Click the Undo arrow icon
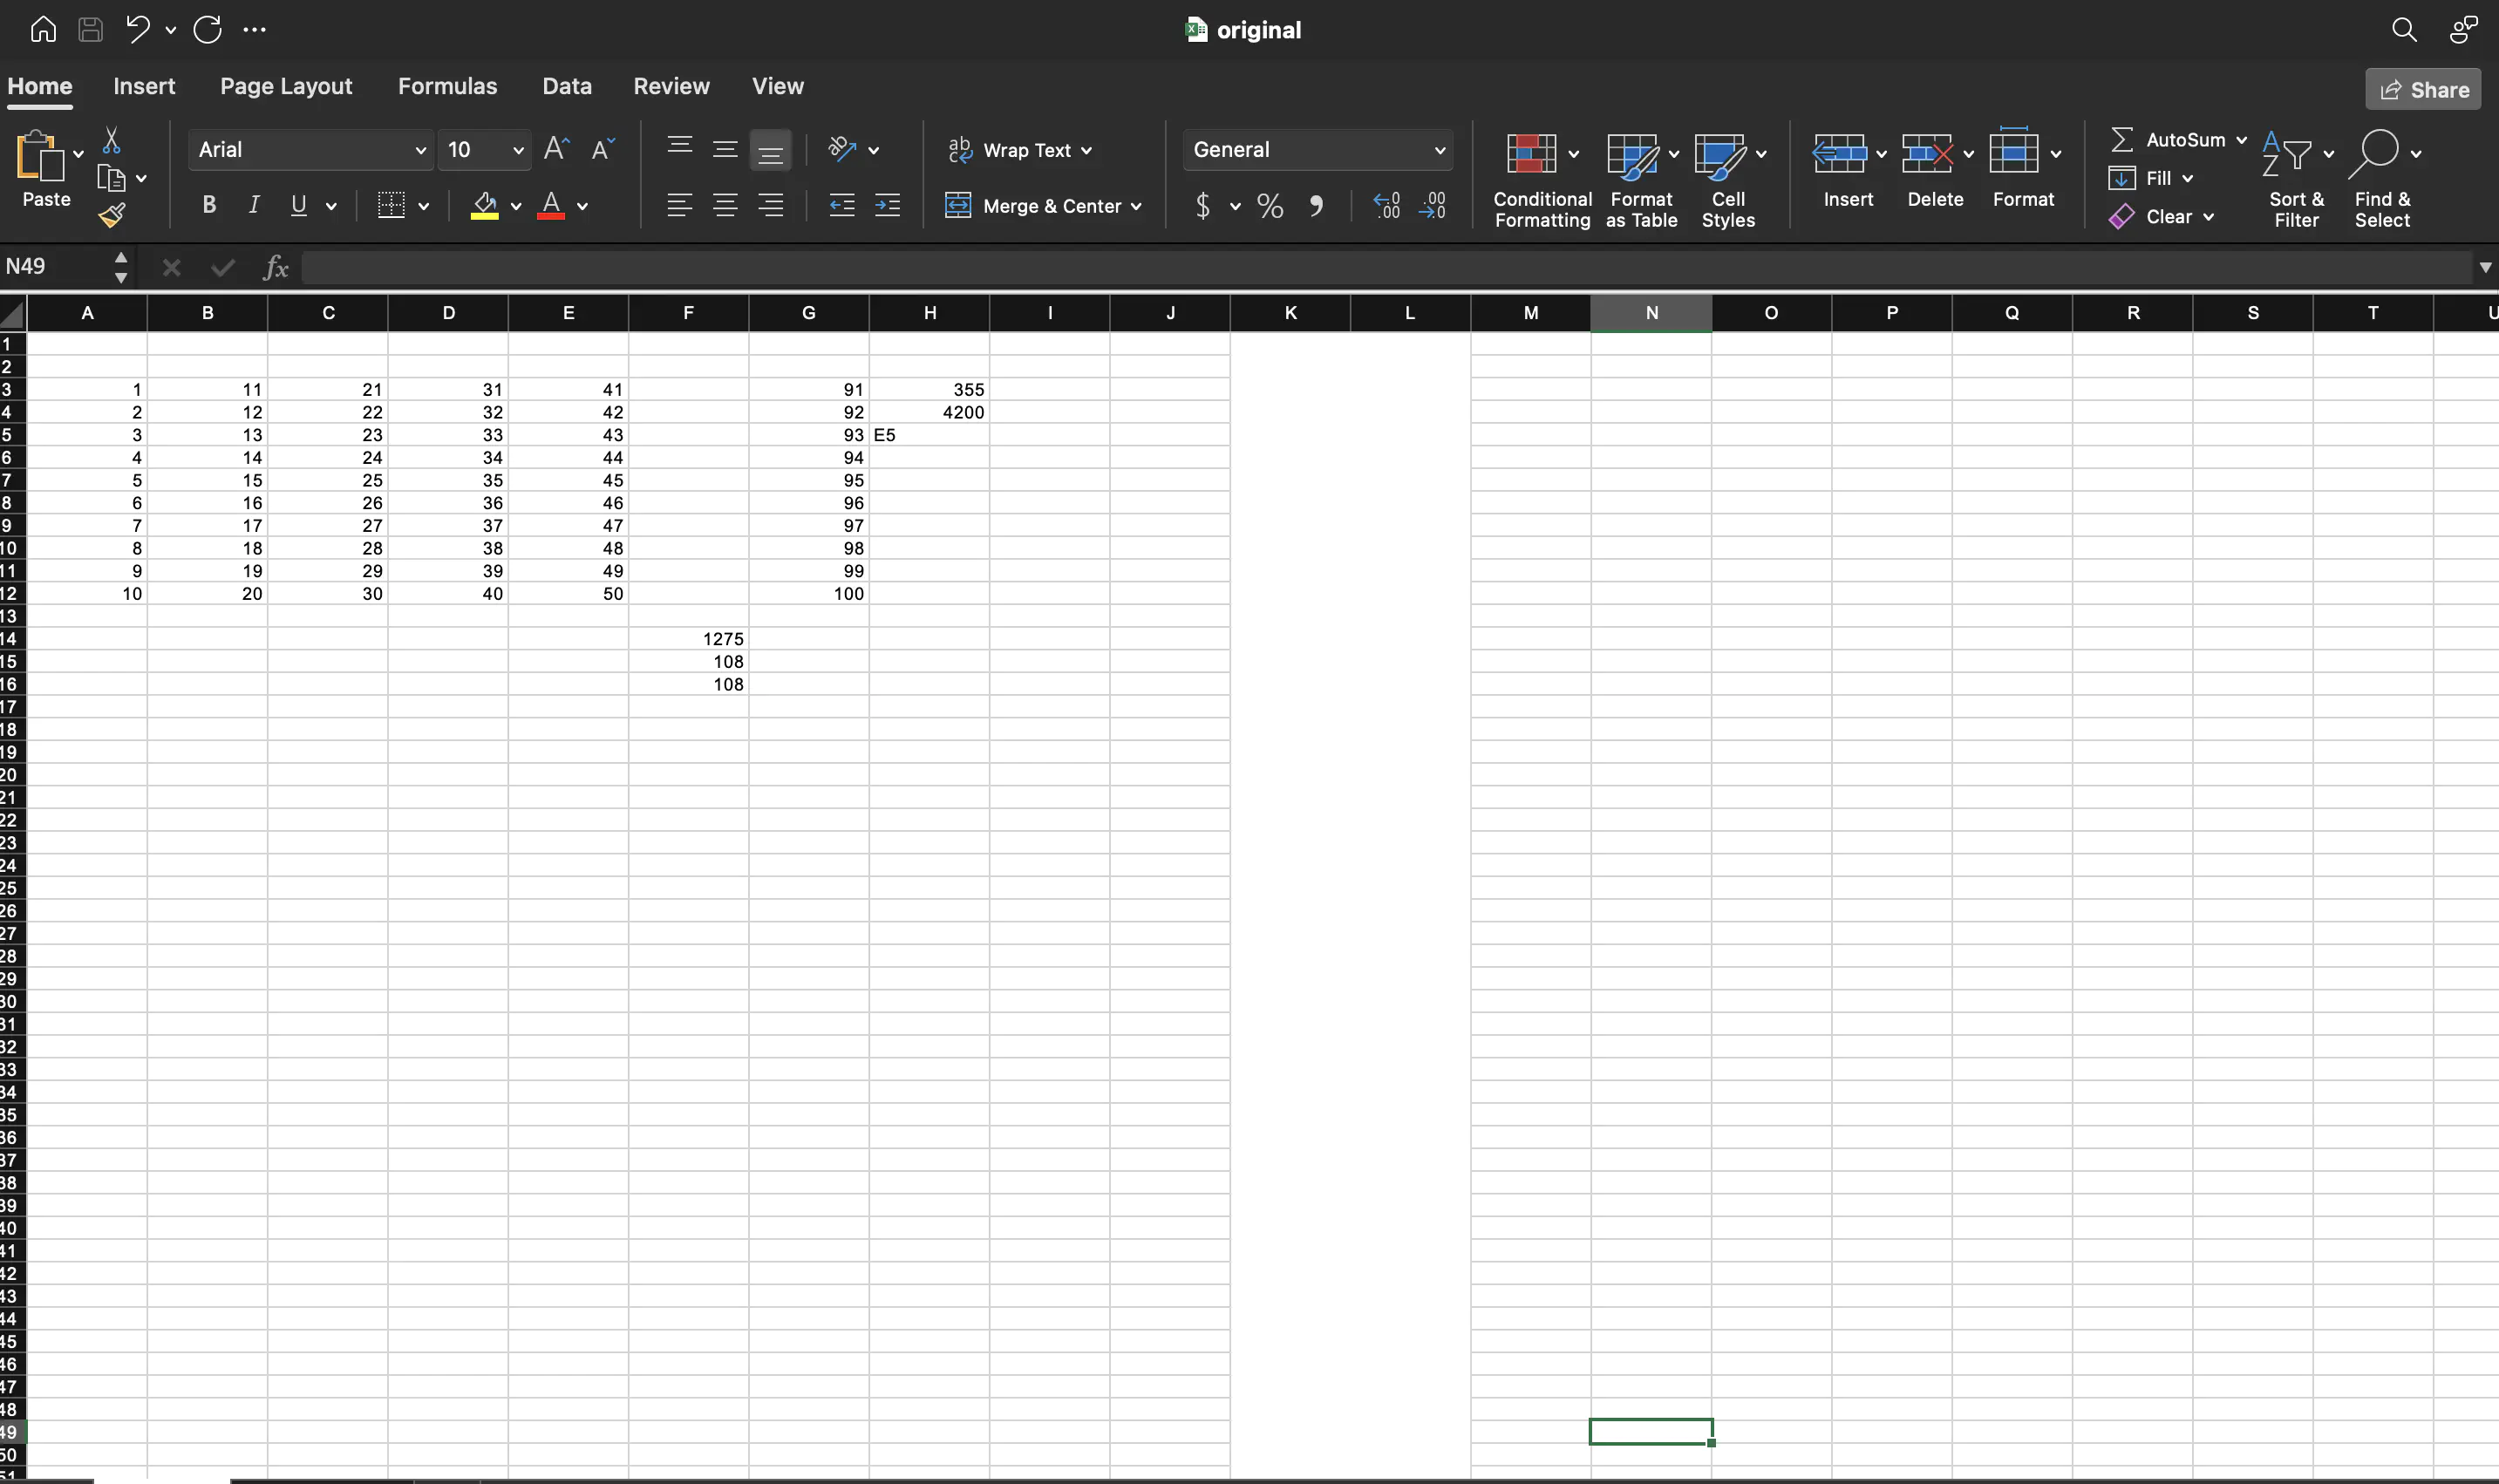This screenshot has width=2499, height=1484. (137, 29)
